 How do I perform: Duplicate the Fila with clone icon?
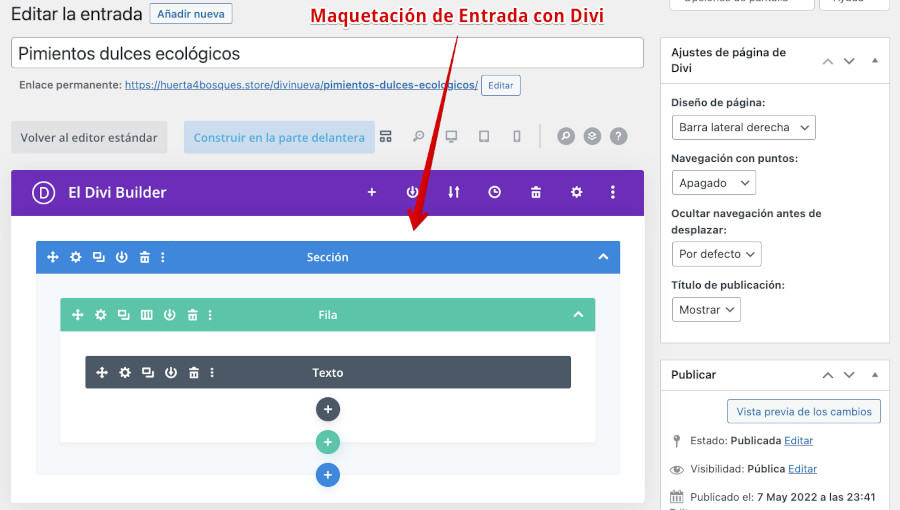click(x=123, y=315)
